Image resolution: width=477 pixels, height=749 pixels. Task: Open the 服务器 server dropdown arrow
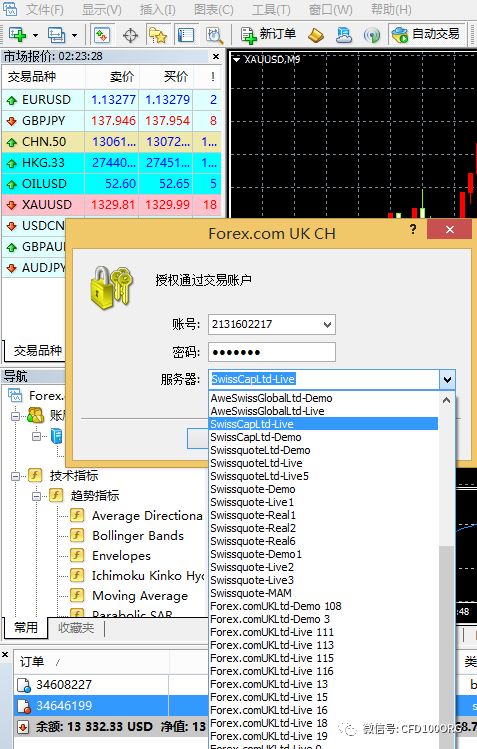(447, 380)
